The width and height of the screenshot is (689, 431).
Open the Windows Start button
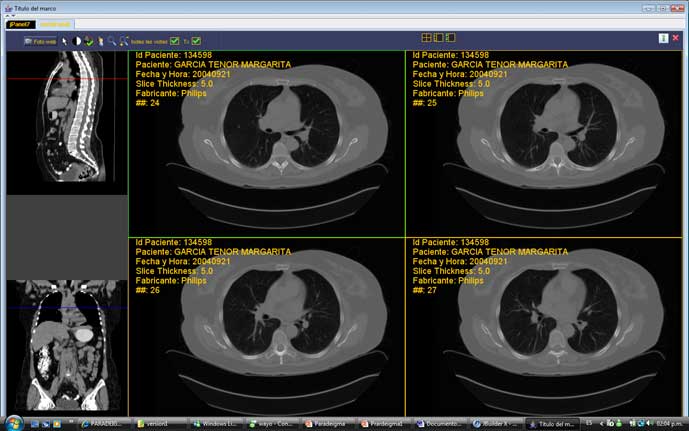point(13,422)
